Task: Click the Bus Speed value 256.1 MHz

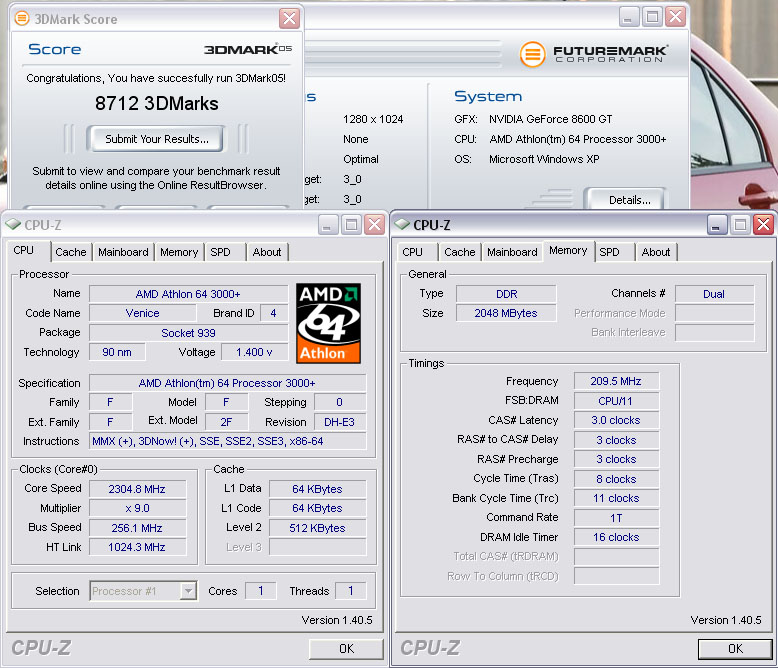Action: click(x=137, y=528)
